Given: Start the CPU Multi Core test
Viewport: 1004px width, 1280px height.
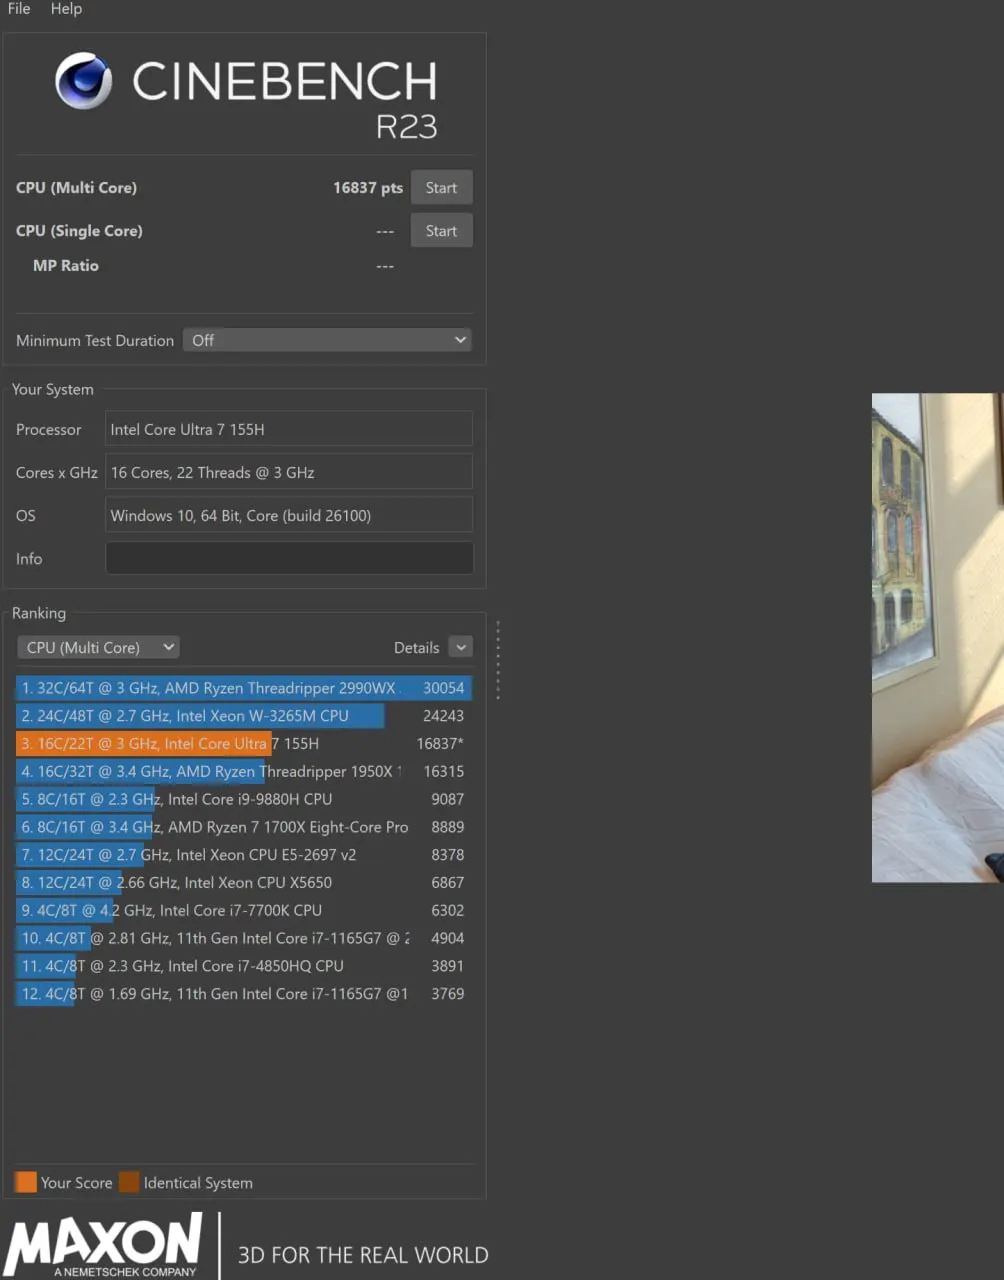Looking at the screenshot, I should (441, 188).
